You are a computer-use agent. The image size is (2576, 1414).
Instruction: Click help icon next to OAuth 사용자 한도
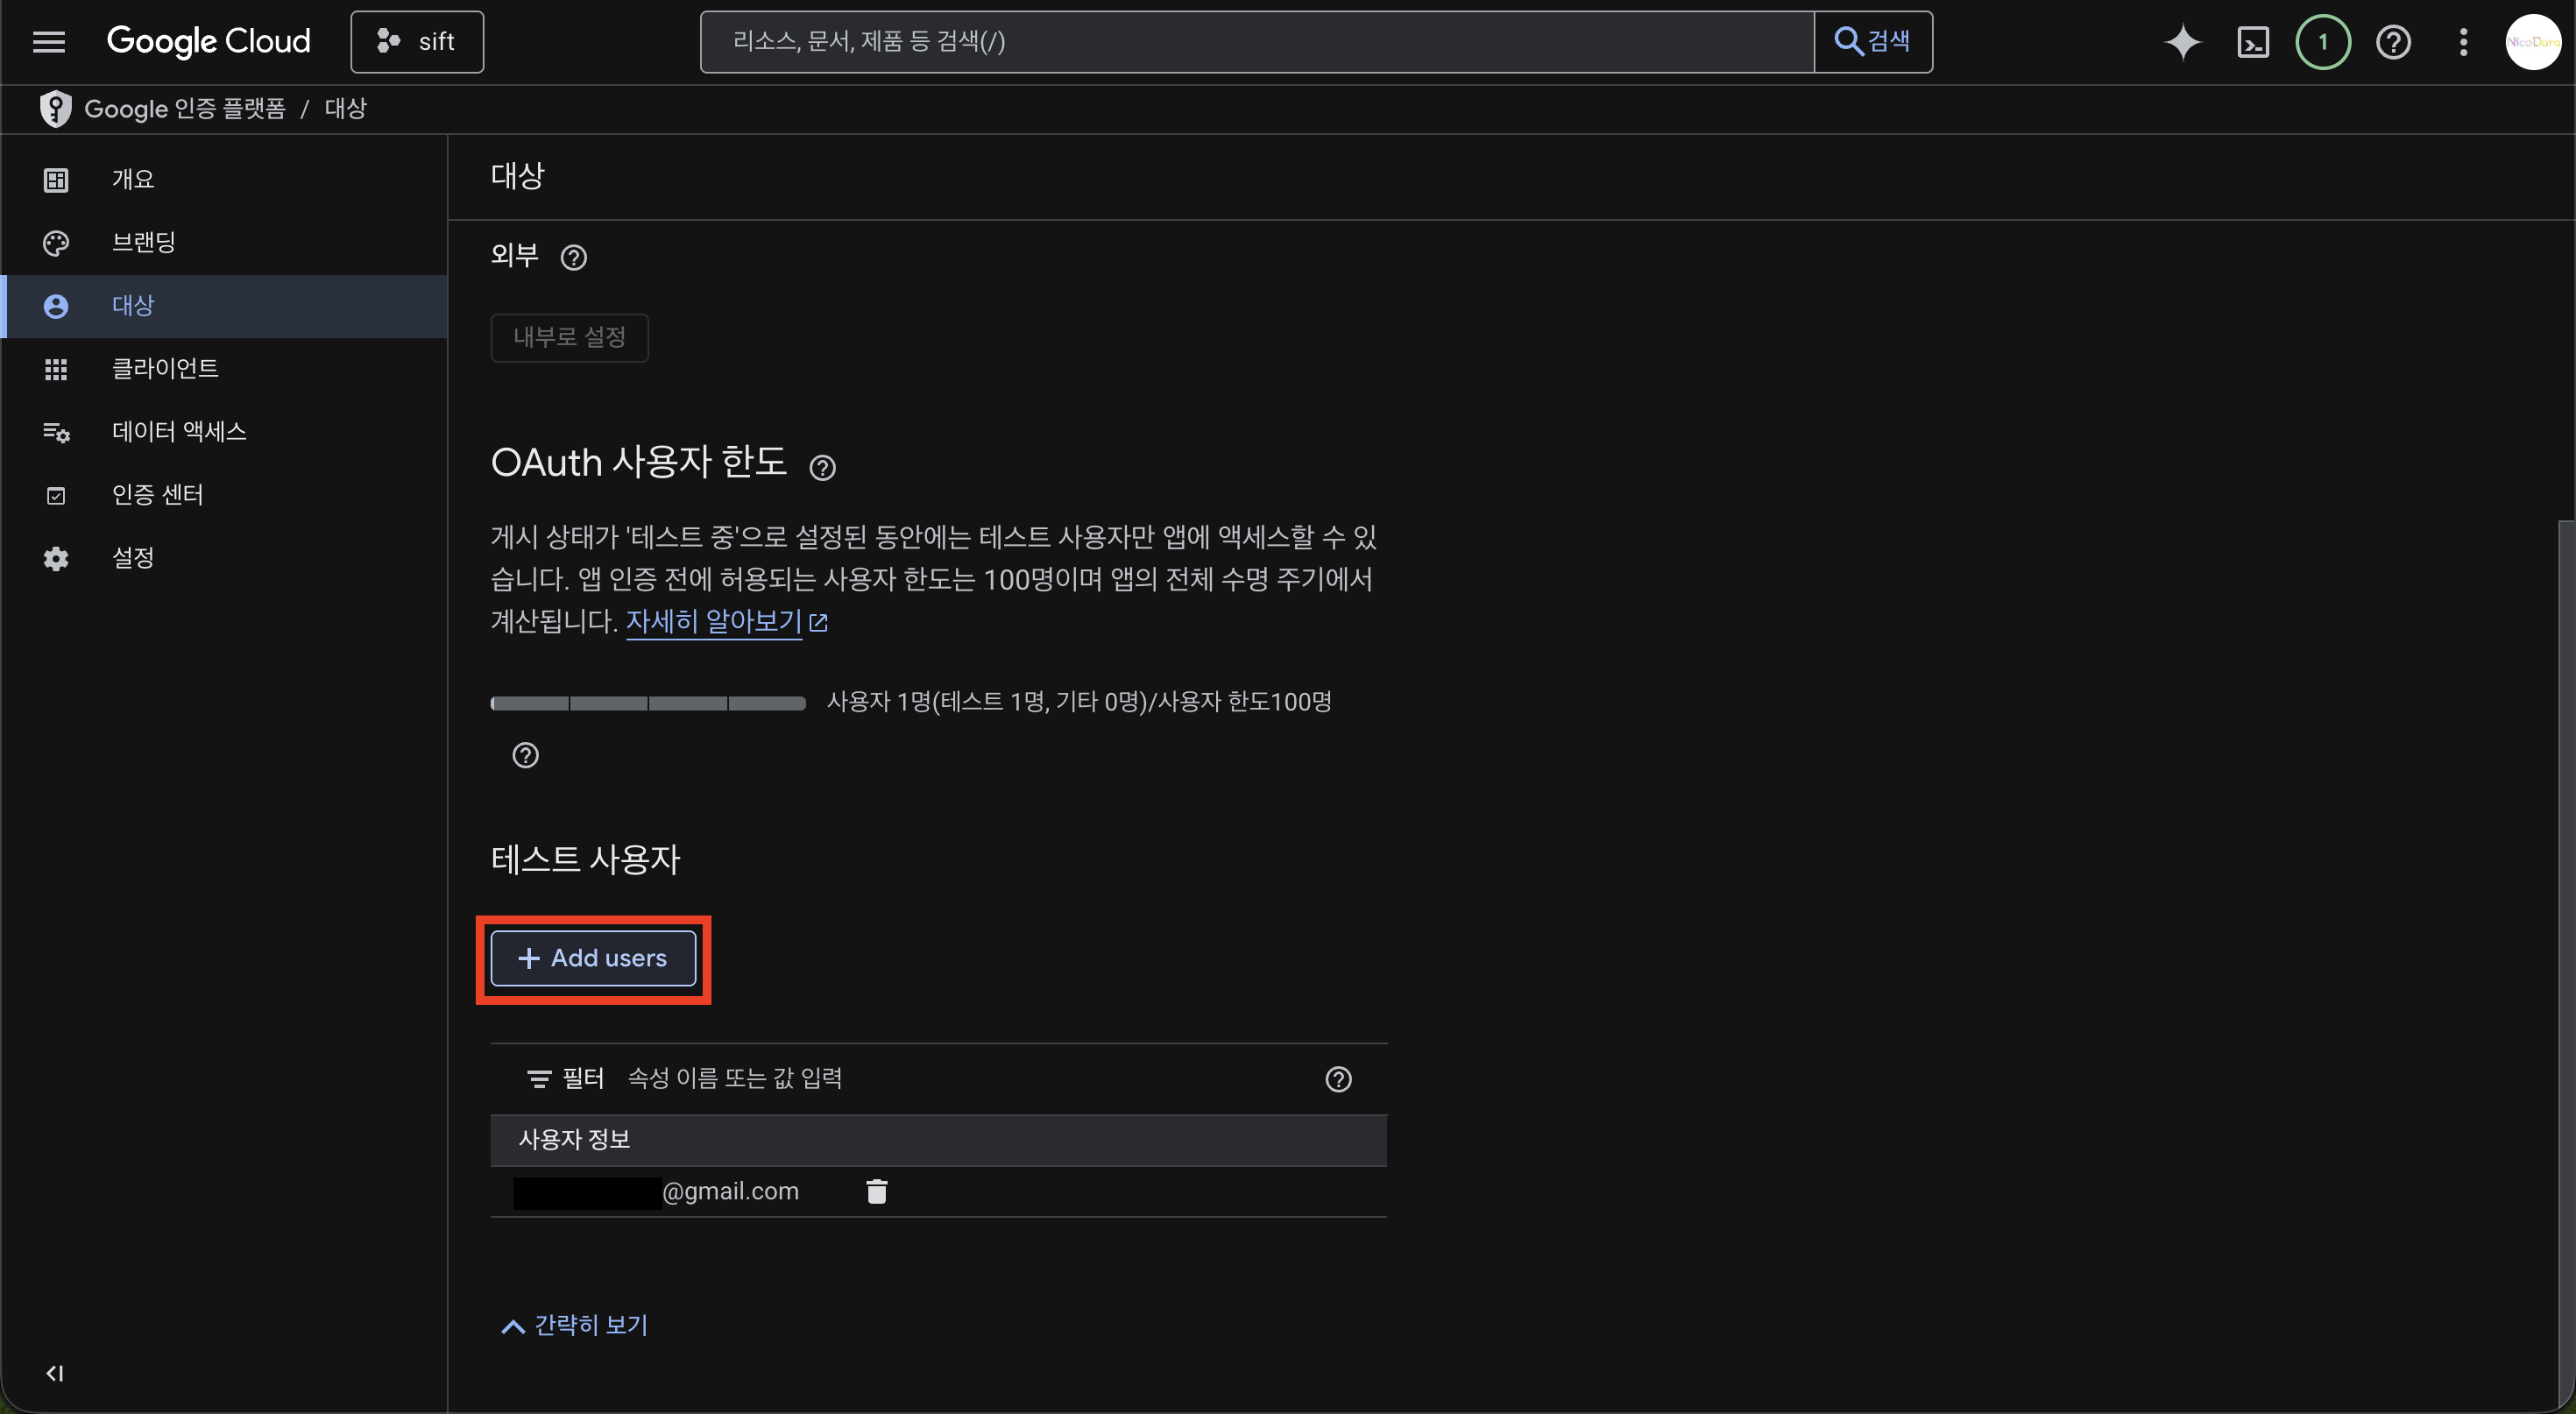point(822,467)
